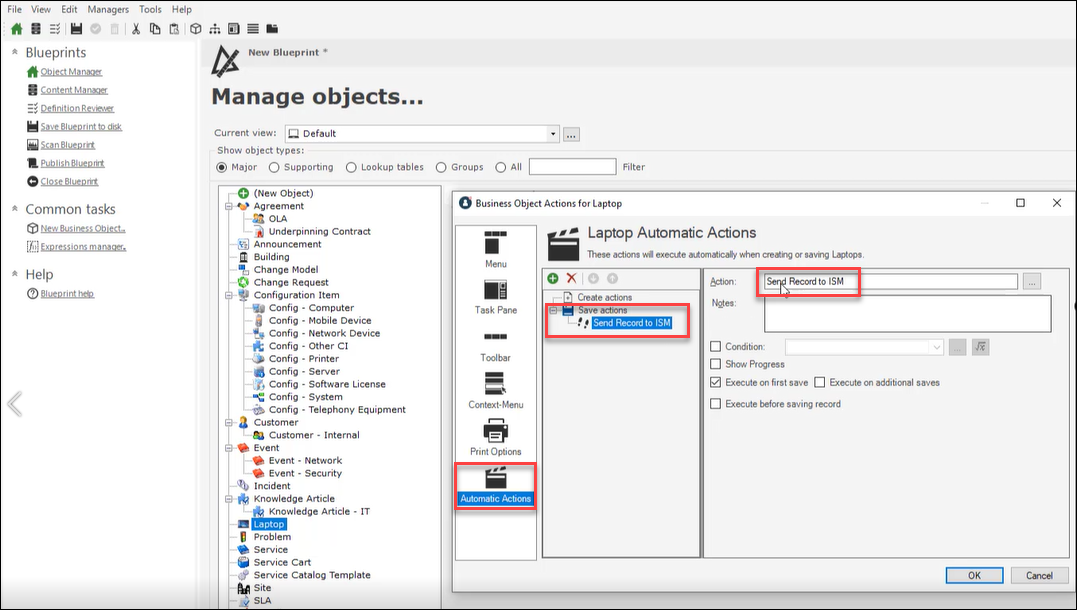Viewport: 1077px width, 610px height.
Task: Uncheck Execute on first save
Action: [715, 382]
